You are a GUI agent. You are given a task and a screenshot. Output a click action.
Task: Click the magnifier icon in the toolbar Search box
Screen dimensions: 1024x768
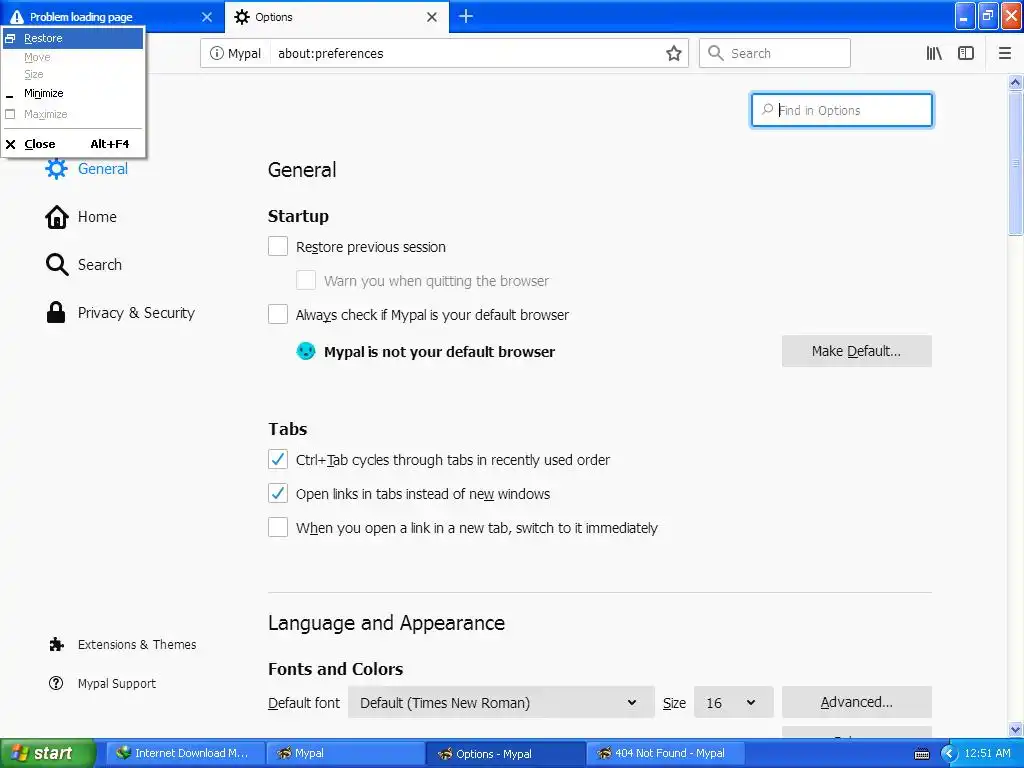716,53
